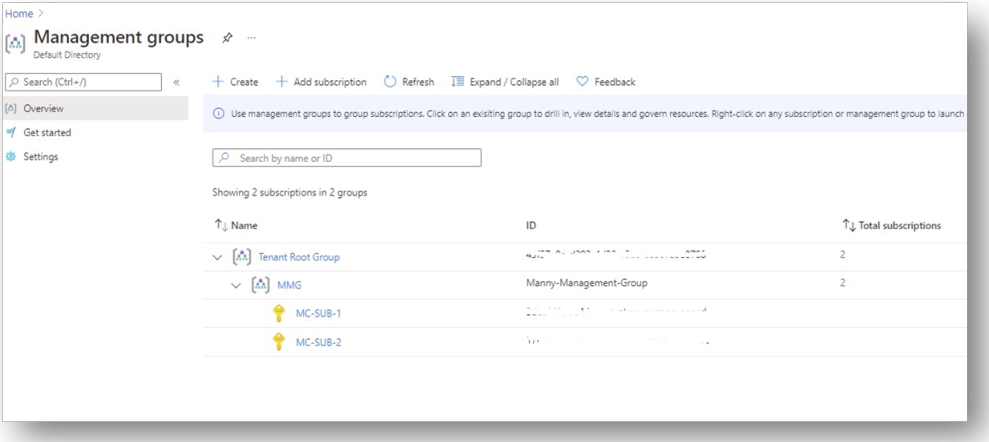Click MMG's total subscriptions count 2
The width and height of the screenshot is (989, 442).
(843, 283)
